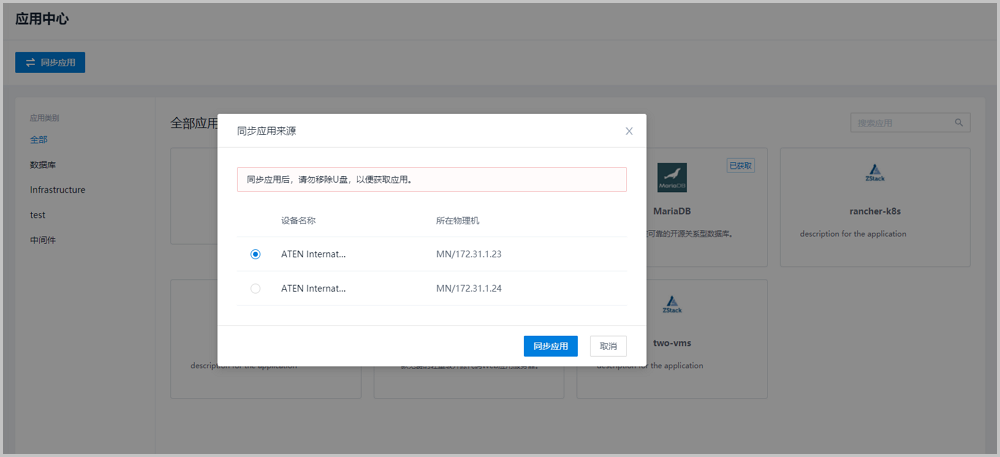
Task: Close the 同步应用来源 dialog with X
Action: [629, 131]
